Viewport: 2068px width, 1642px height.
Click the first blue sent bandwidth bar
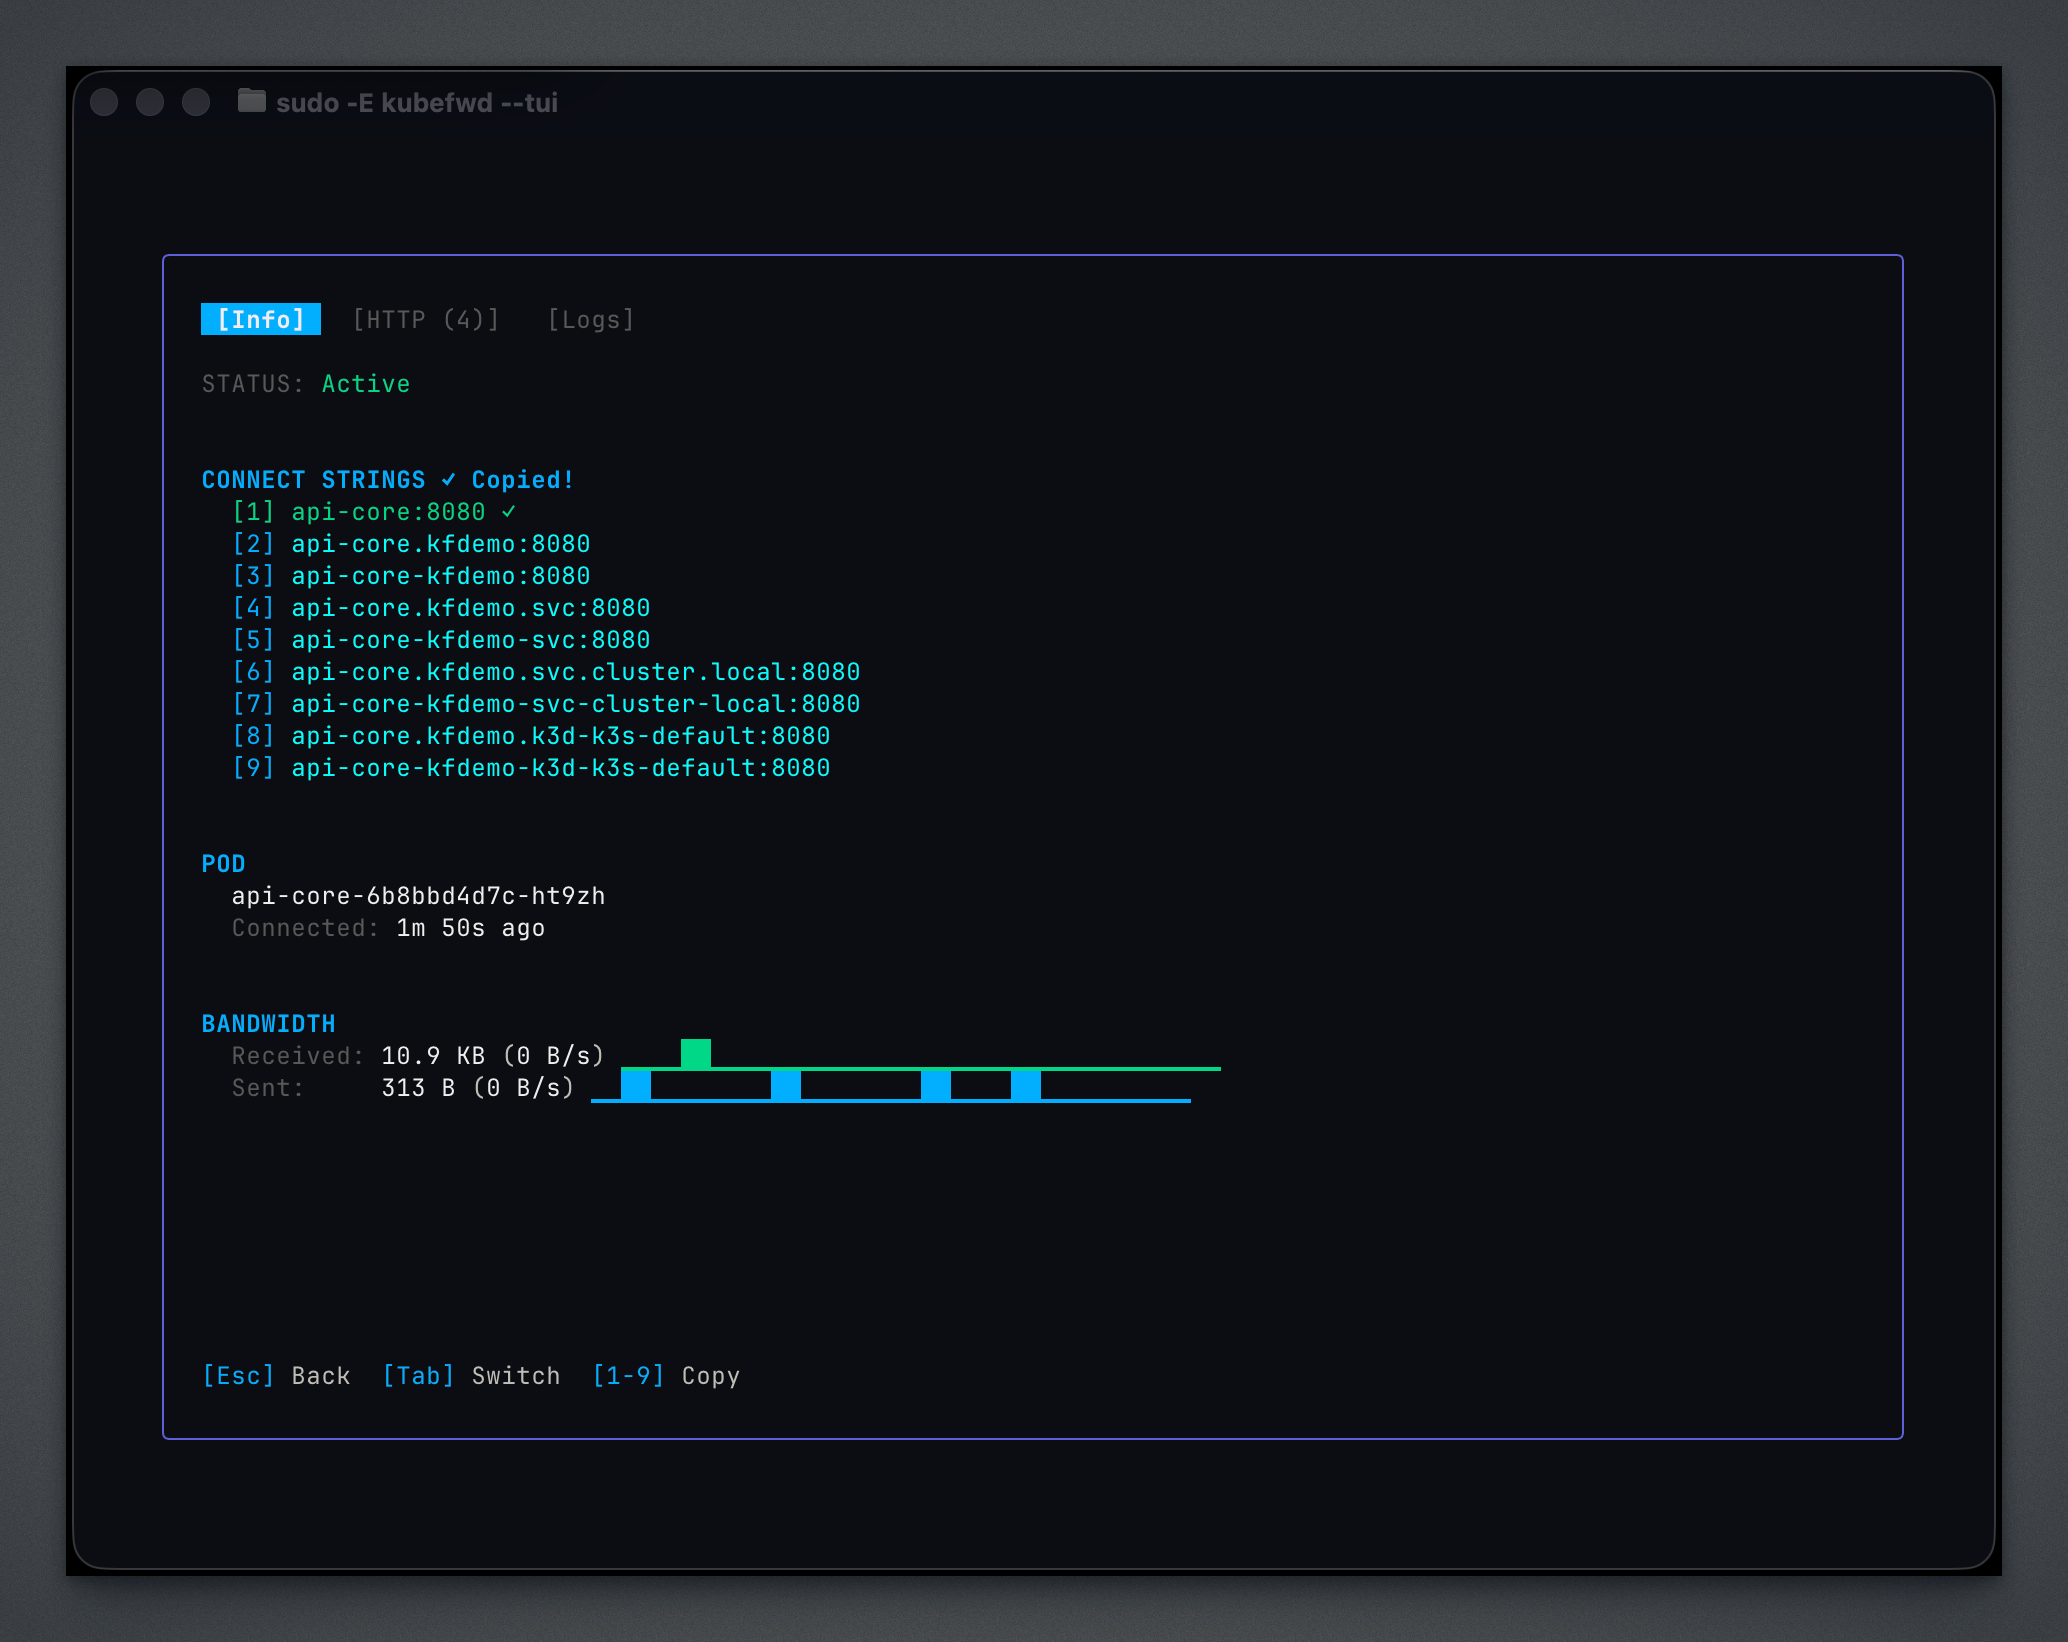pyautogui.click(x=635, y=1085)
